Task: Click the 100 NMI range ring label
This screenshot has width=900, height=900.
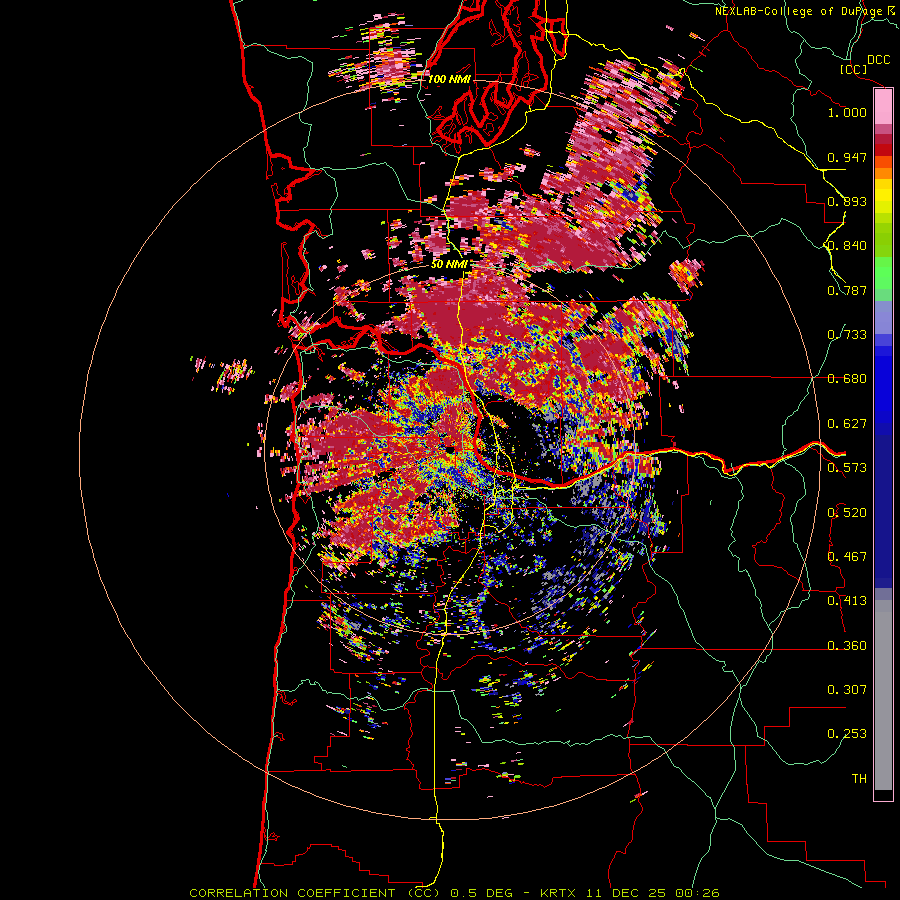Action: 449,79
